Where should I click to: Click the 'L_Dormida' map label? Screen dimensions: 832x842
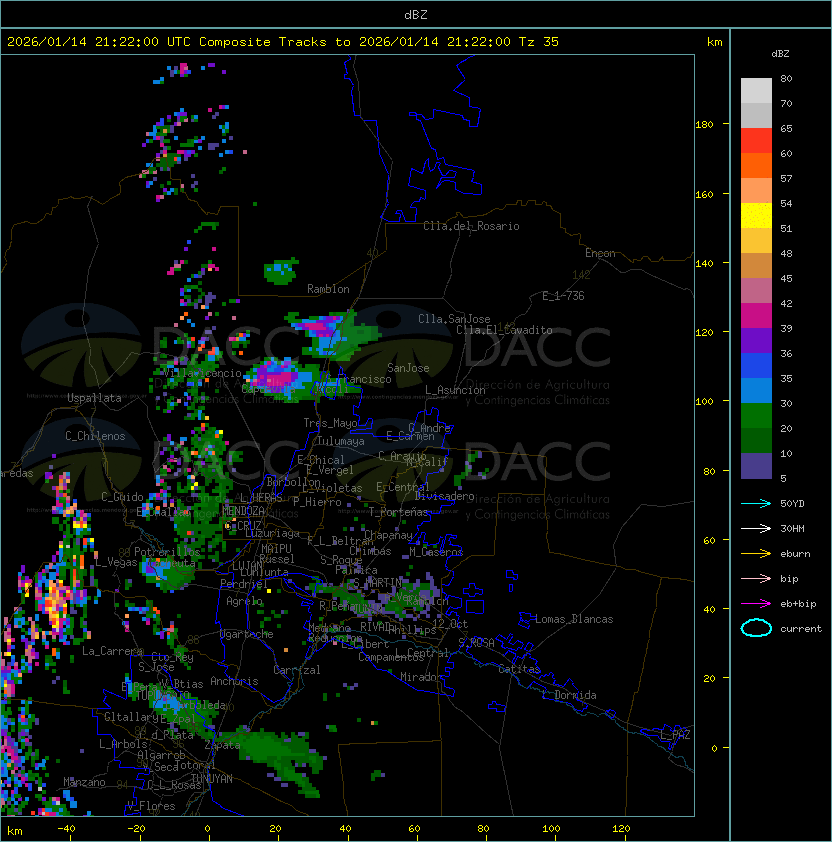pos(569,695)
